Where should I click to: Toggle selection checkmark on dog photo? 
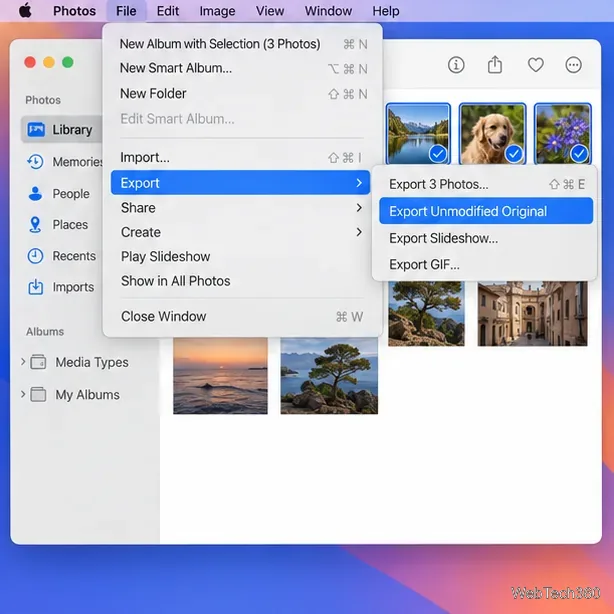[514, 154]
